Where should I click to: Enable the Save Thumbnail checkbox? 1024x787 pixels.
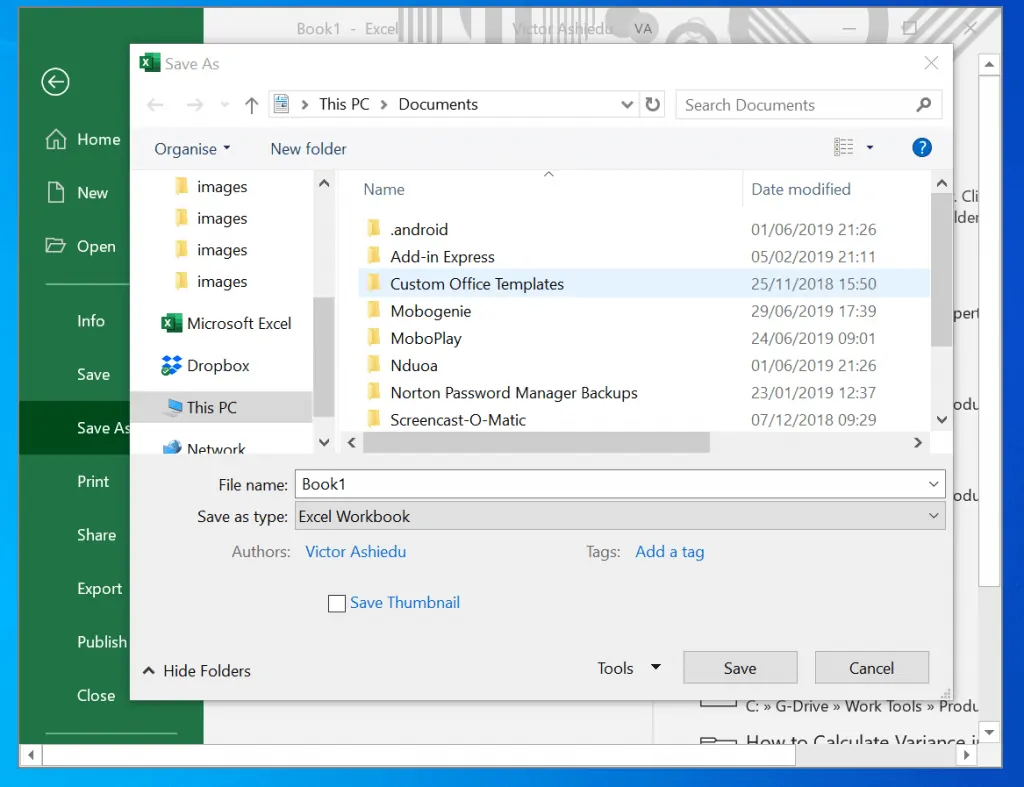[x=337, y=603]
